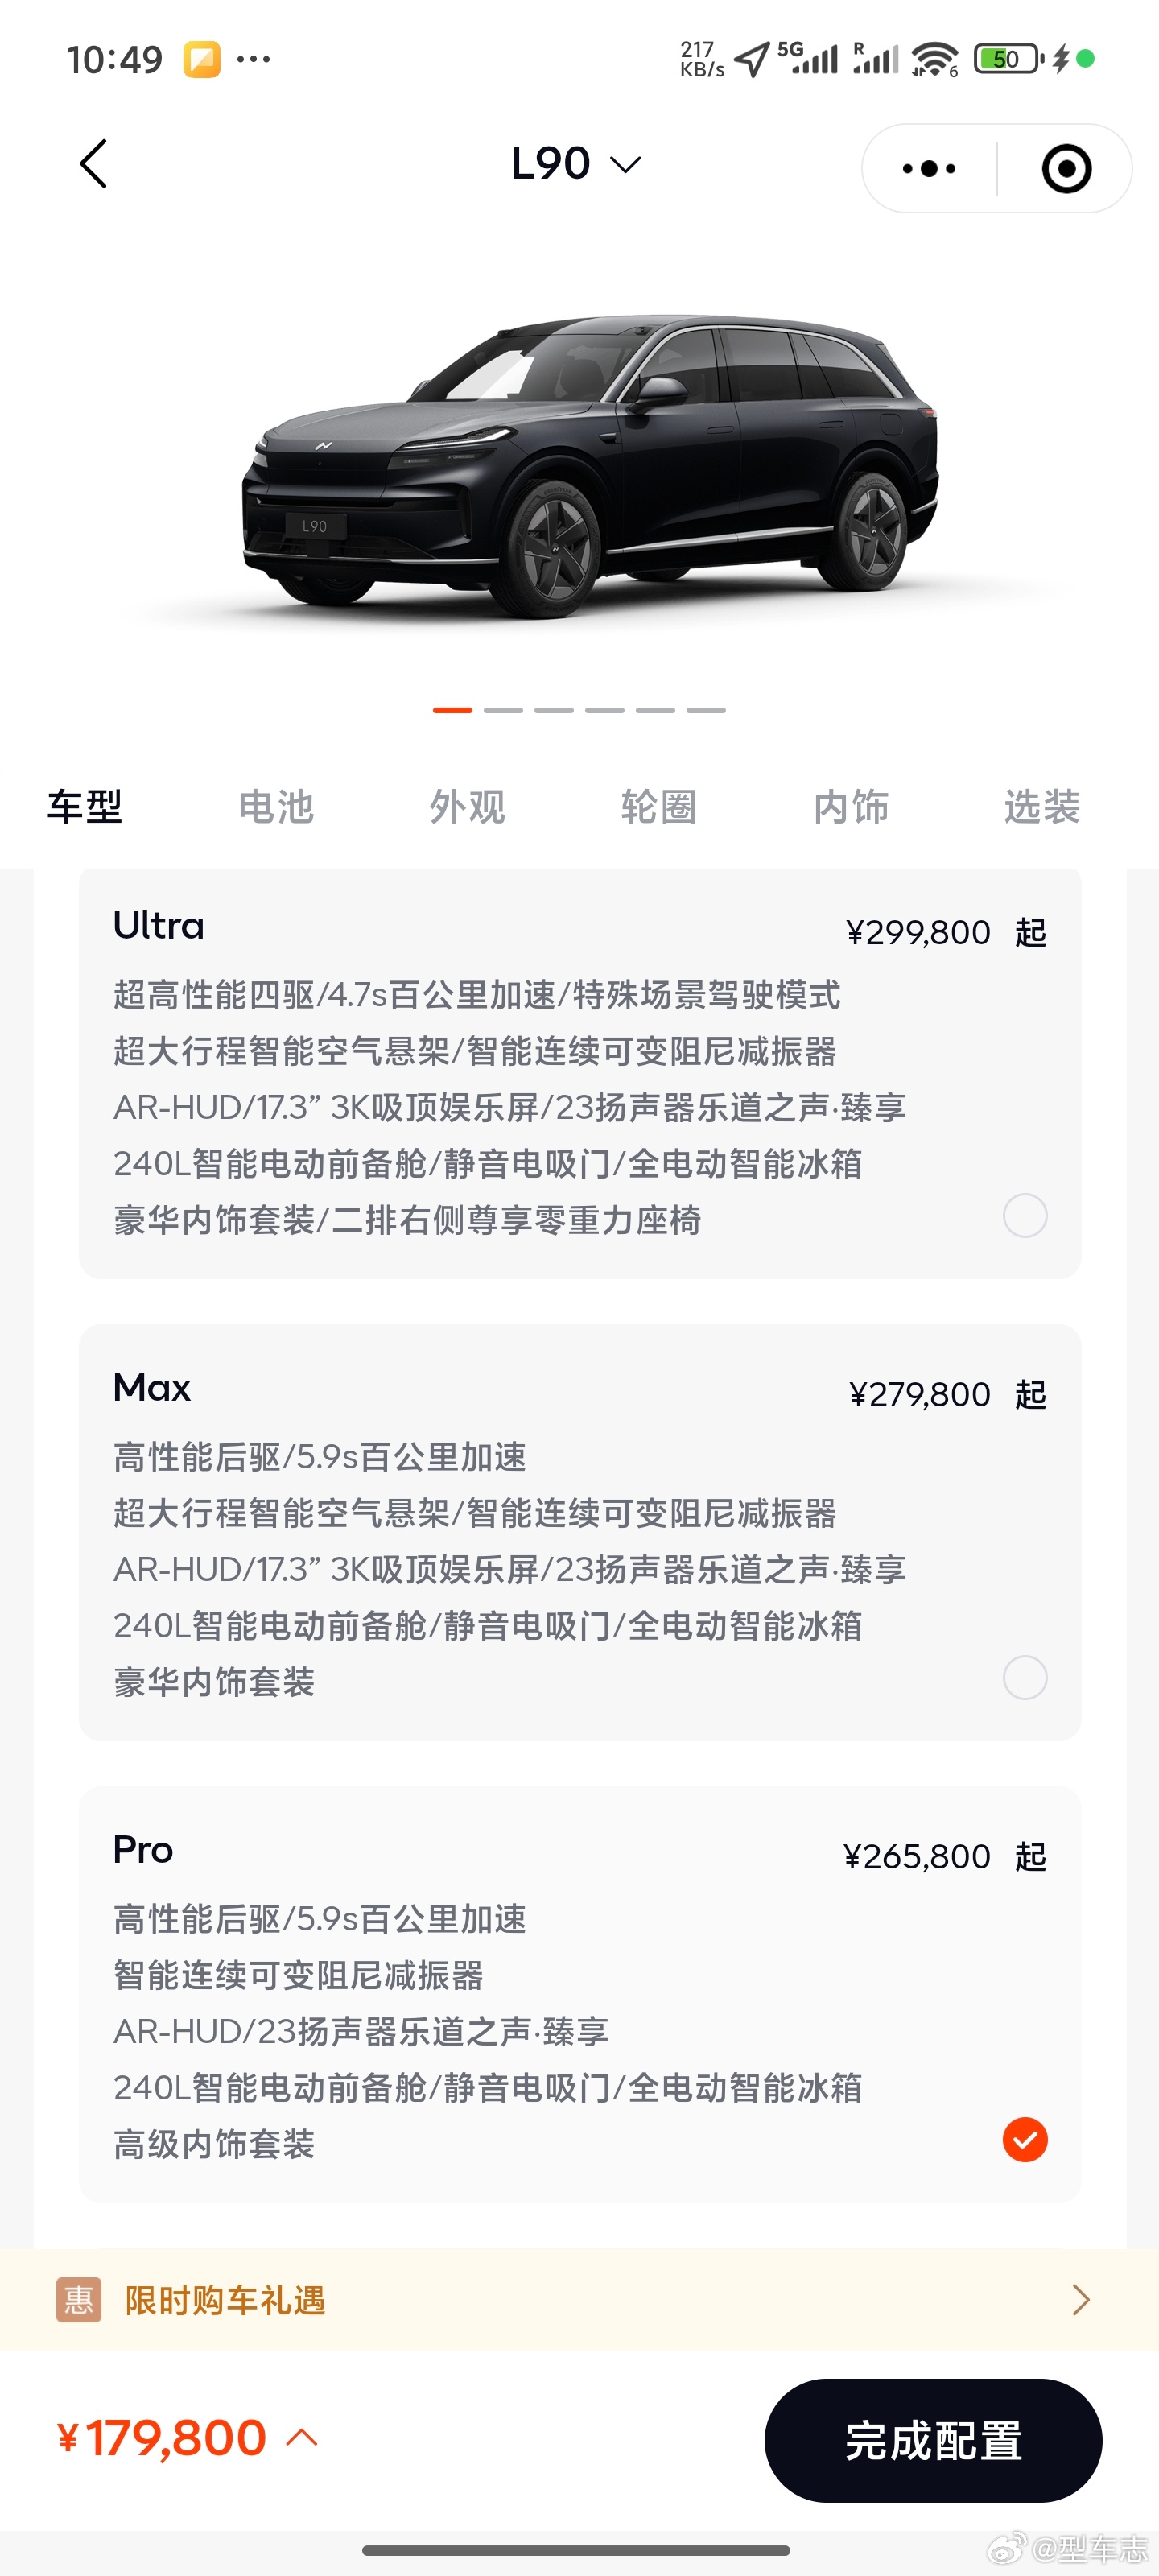
Task: Tap the WiFi icon in status bar
Action: coord(935,59)
